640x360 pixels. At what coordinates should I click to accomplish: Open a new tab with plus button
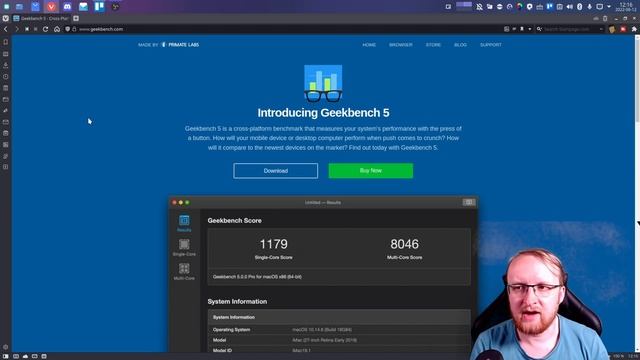[76, 18]
